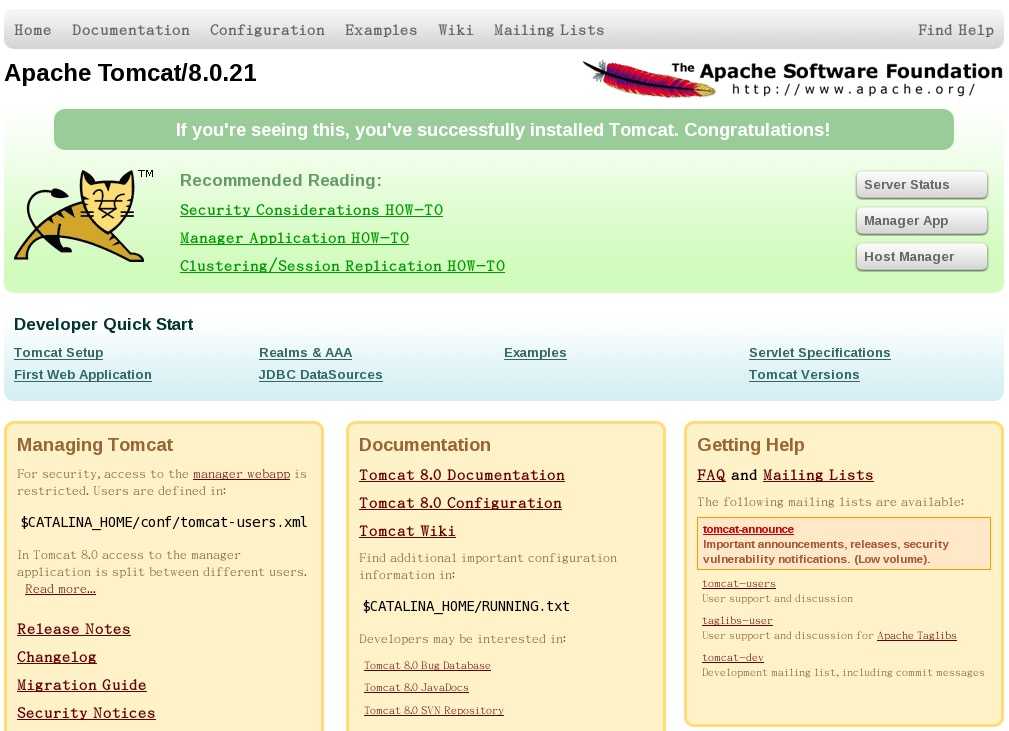Click the green Congratulations banner text
1009x731 pixels.
point(503,130)
